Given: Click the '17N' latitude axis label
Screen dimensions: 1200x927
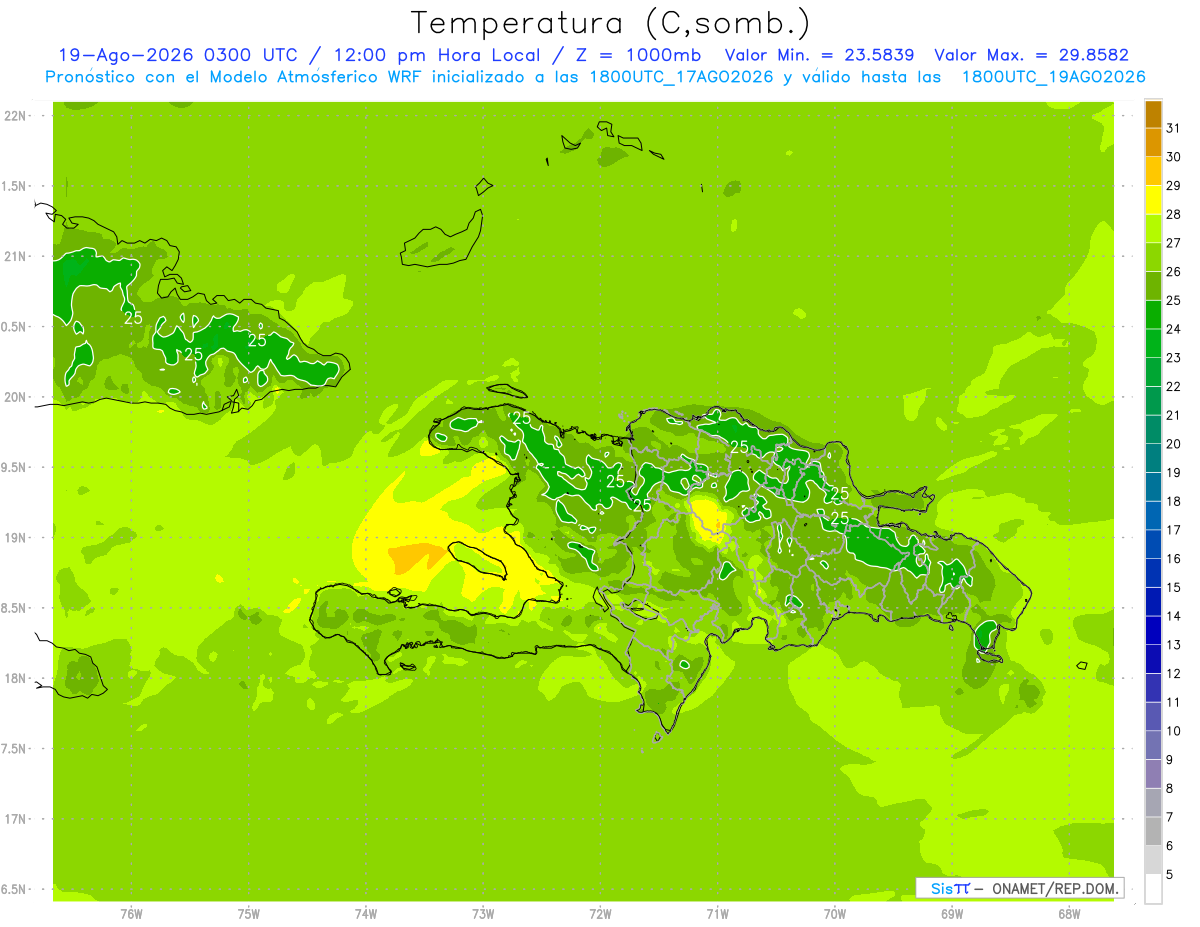Looking at the screenshot, I should pos(16,819).
